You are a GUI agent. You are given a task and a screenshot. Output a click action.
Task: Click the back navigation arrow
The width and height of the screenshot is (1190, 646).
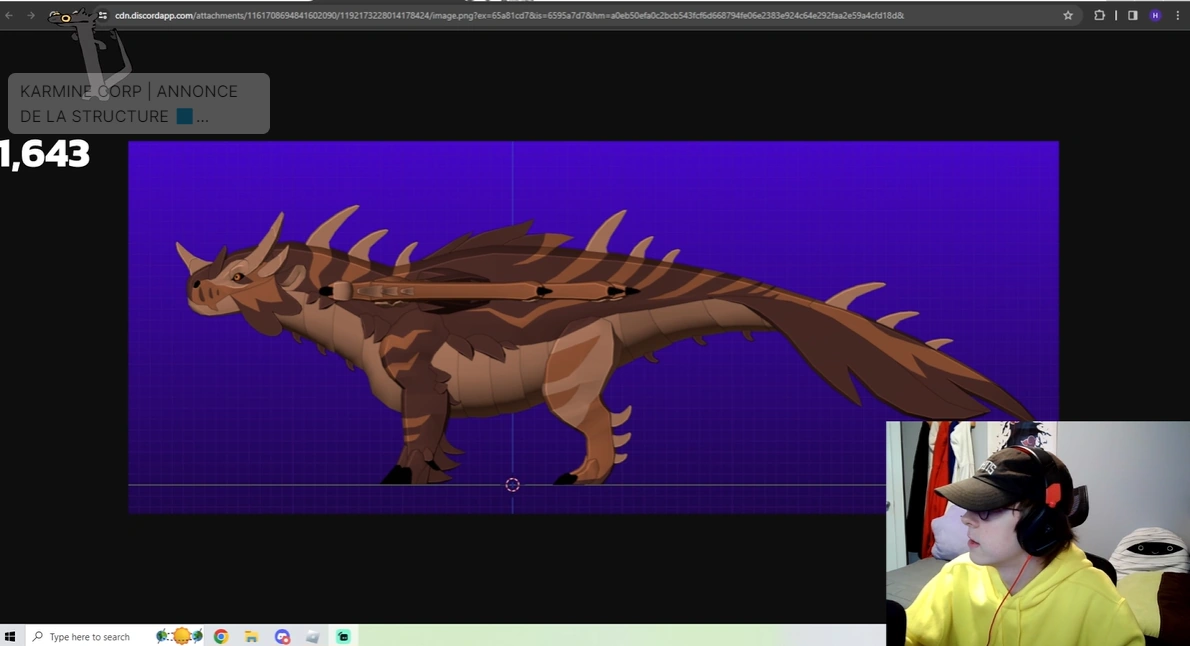[x=10, y=15]
